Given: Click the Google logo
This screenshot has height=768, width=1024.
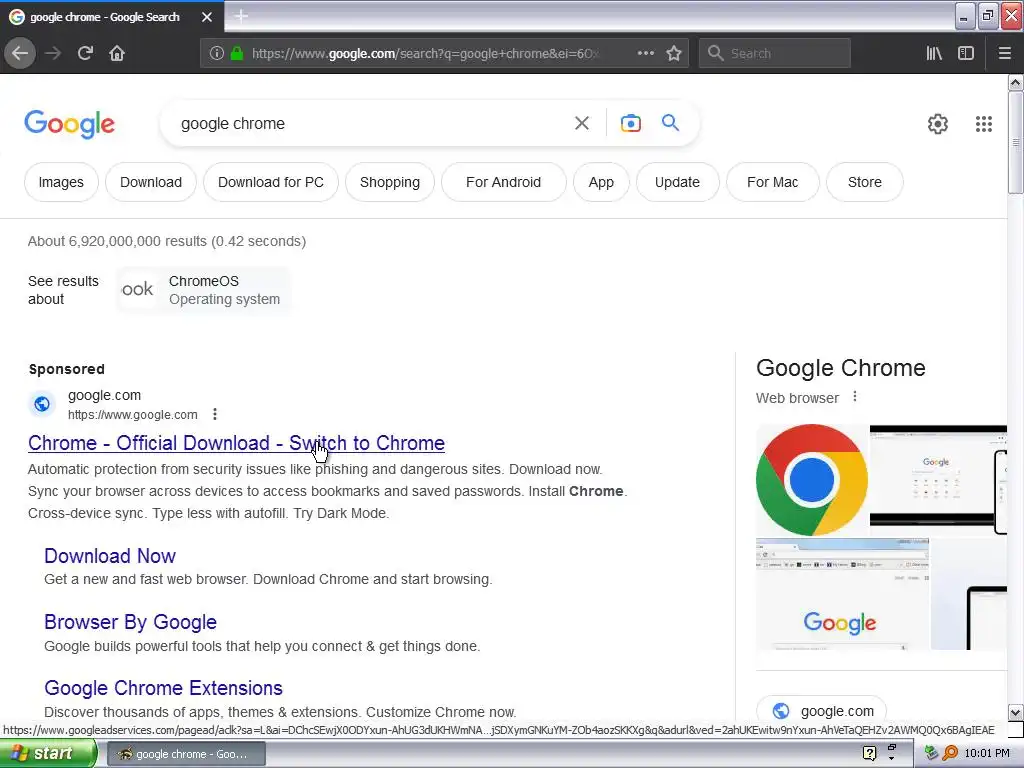Looking at the screenshot, I should [x=69, y=124].
